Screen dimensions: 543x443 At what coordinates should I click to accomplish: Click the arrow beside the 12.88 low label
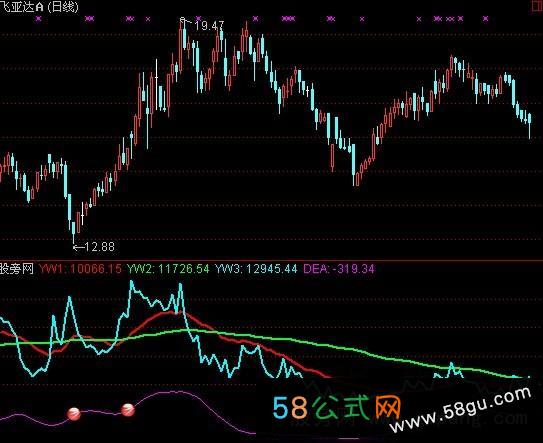click(x=78, y=247)
